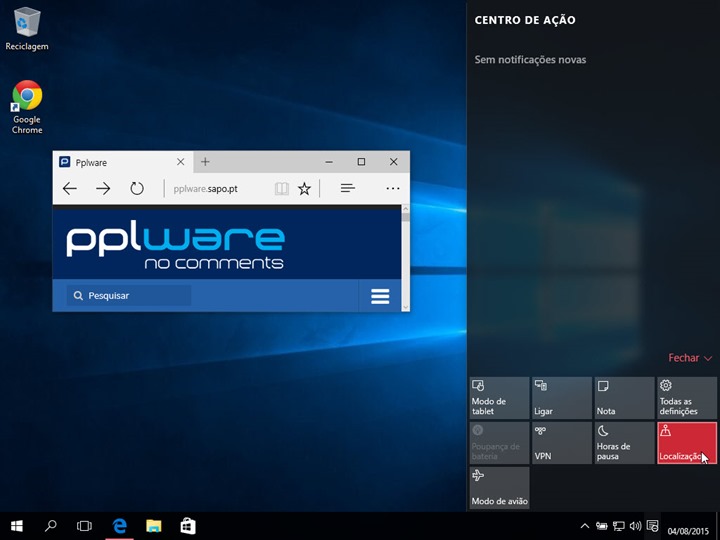Image resolution: width=720 pixels, height=540 pixels.
Task: Close the Edge window
Action: click(394, 162)
